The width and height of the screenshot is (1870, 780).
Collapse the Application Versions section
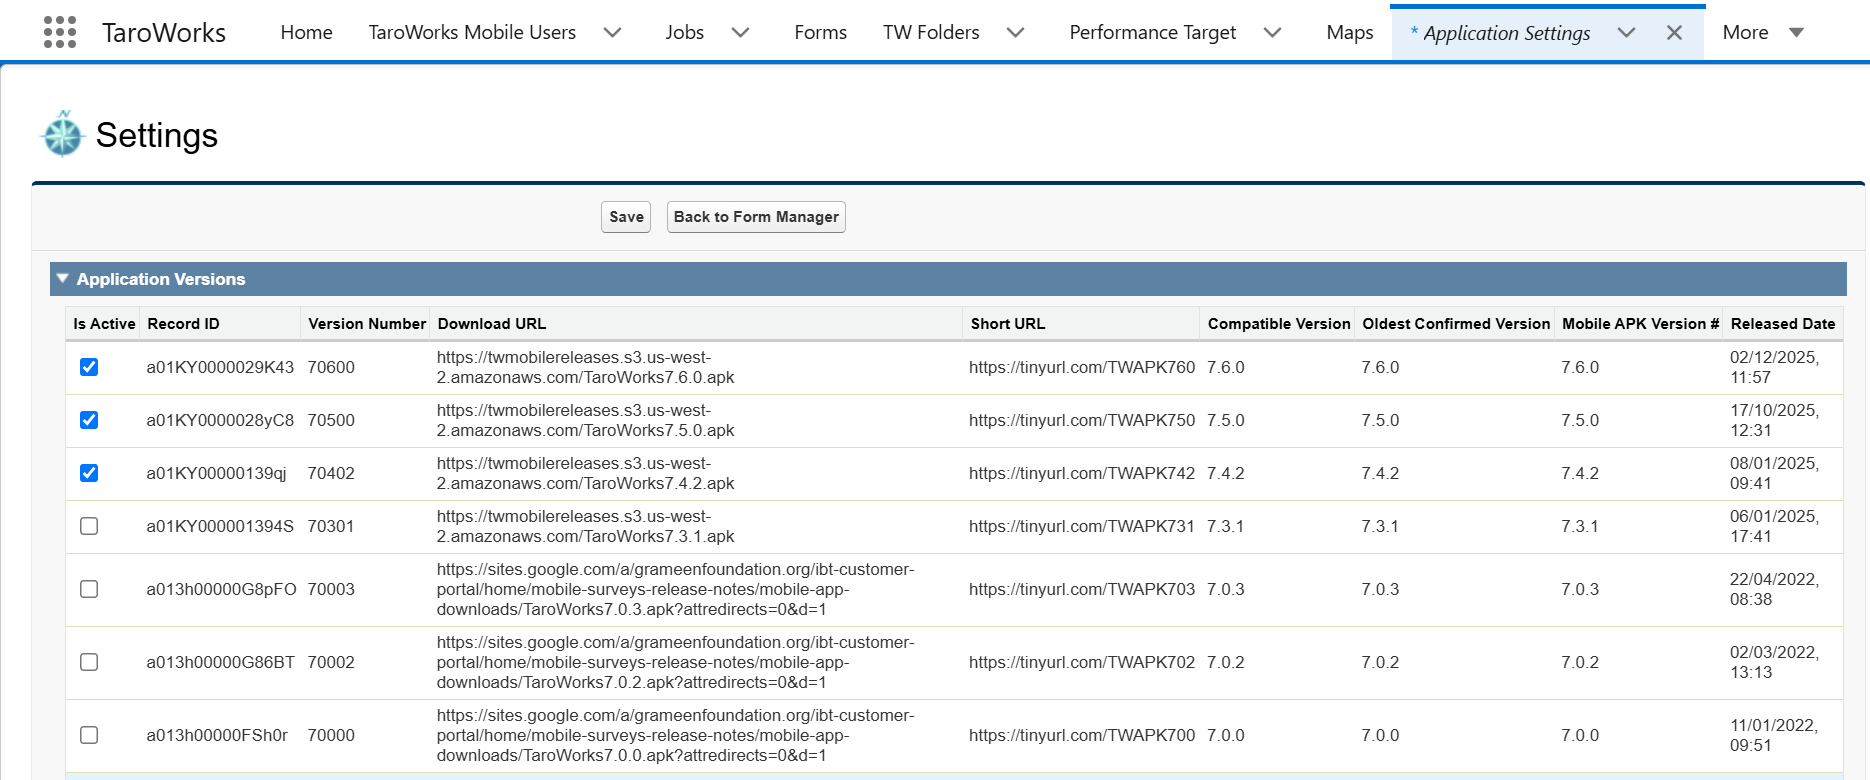63,279
